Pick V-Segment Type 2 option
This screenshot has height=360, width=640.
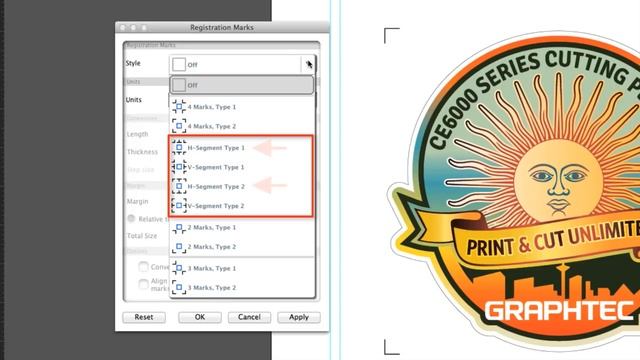point(242,206)
